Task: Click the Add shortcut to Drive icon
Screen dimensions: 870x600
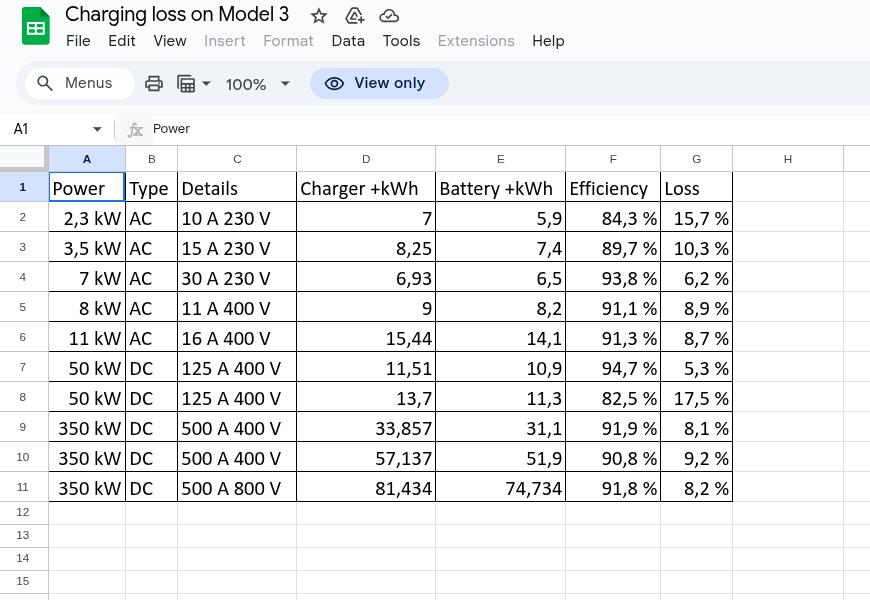Action: coord(354,16)
